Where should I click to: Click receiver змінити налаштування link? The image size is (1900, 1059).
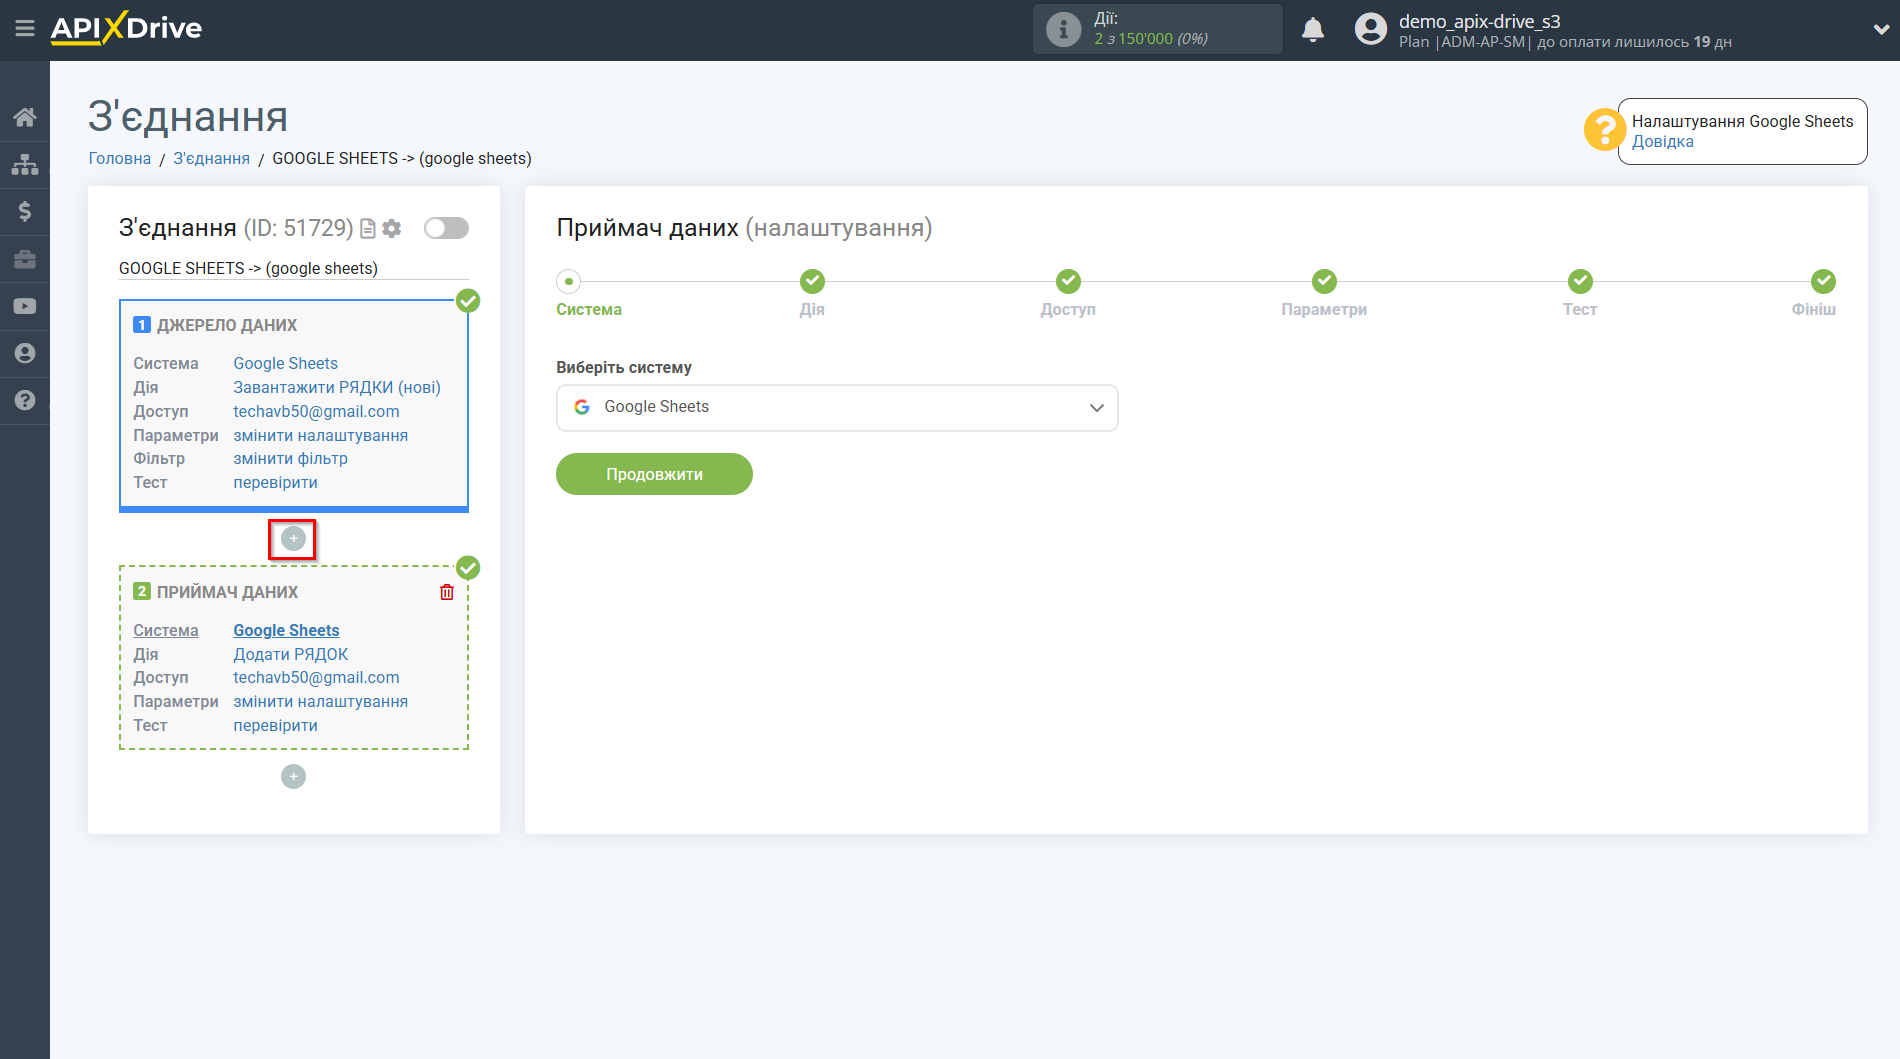pos(320,702)
